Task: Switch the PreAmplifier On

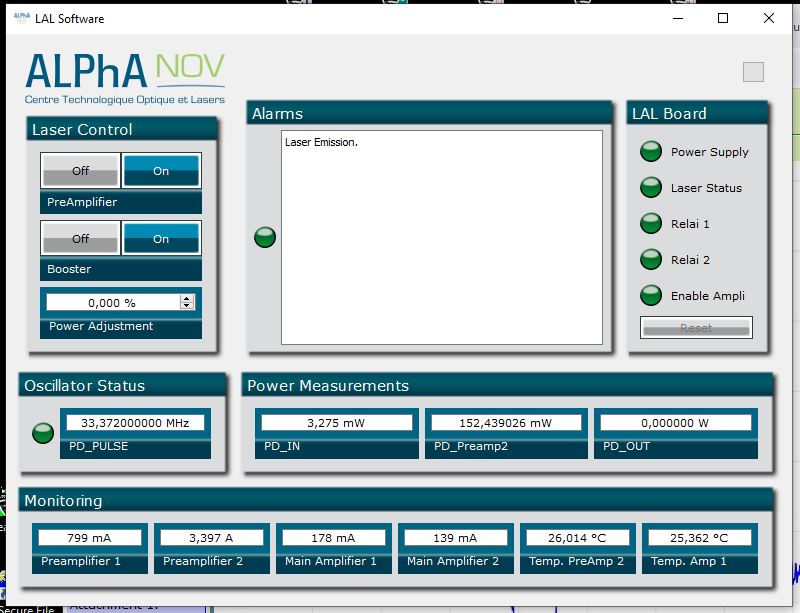Action: [x=161, y=171]
